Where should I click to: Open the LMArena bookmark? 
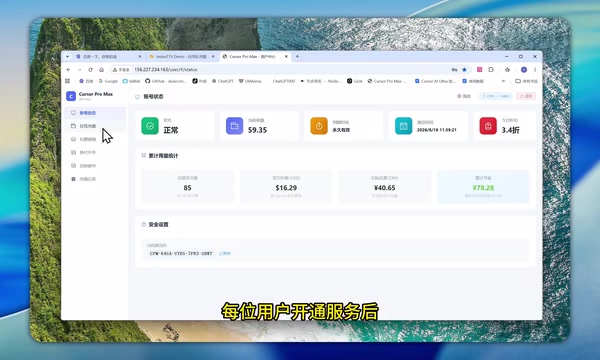point(250,81)
